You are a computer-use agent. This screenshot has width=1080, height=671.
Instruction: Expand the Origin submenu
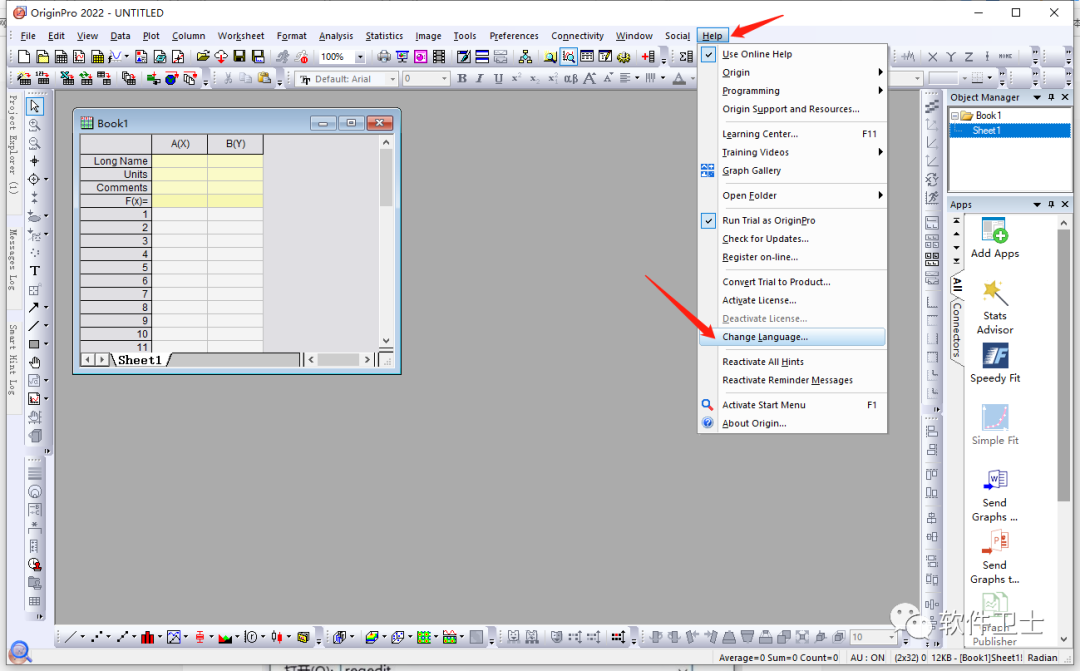coord(792,72)
